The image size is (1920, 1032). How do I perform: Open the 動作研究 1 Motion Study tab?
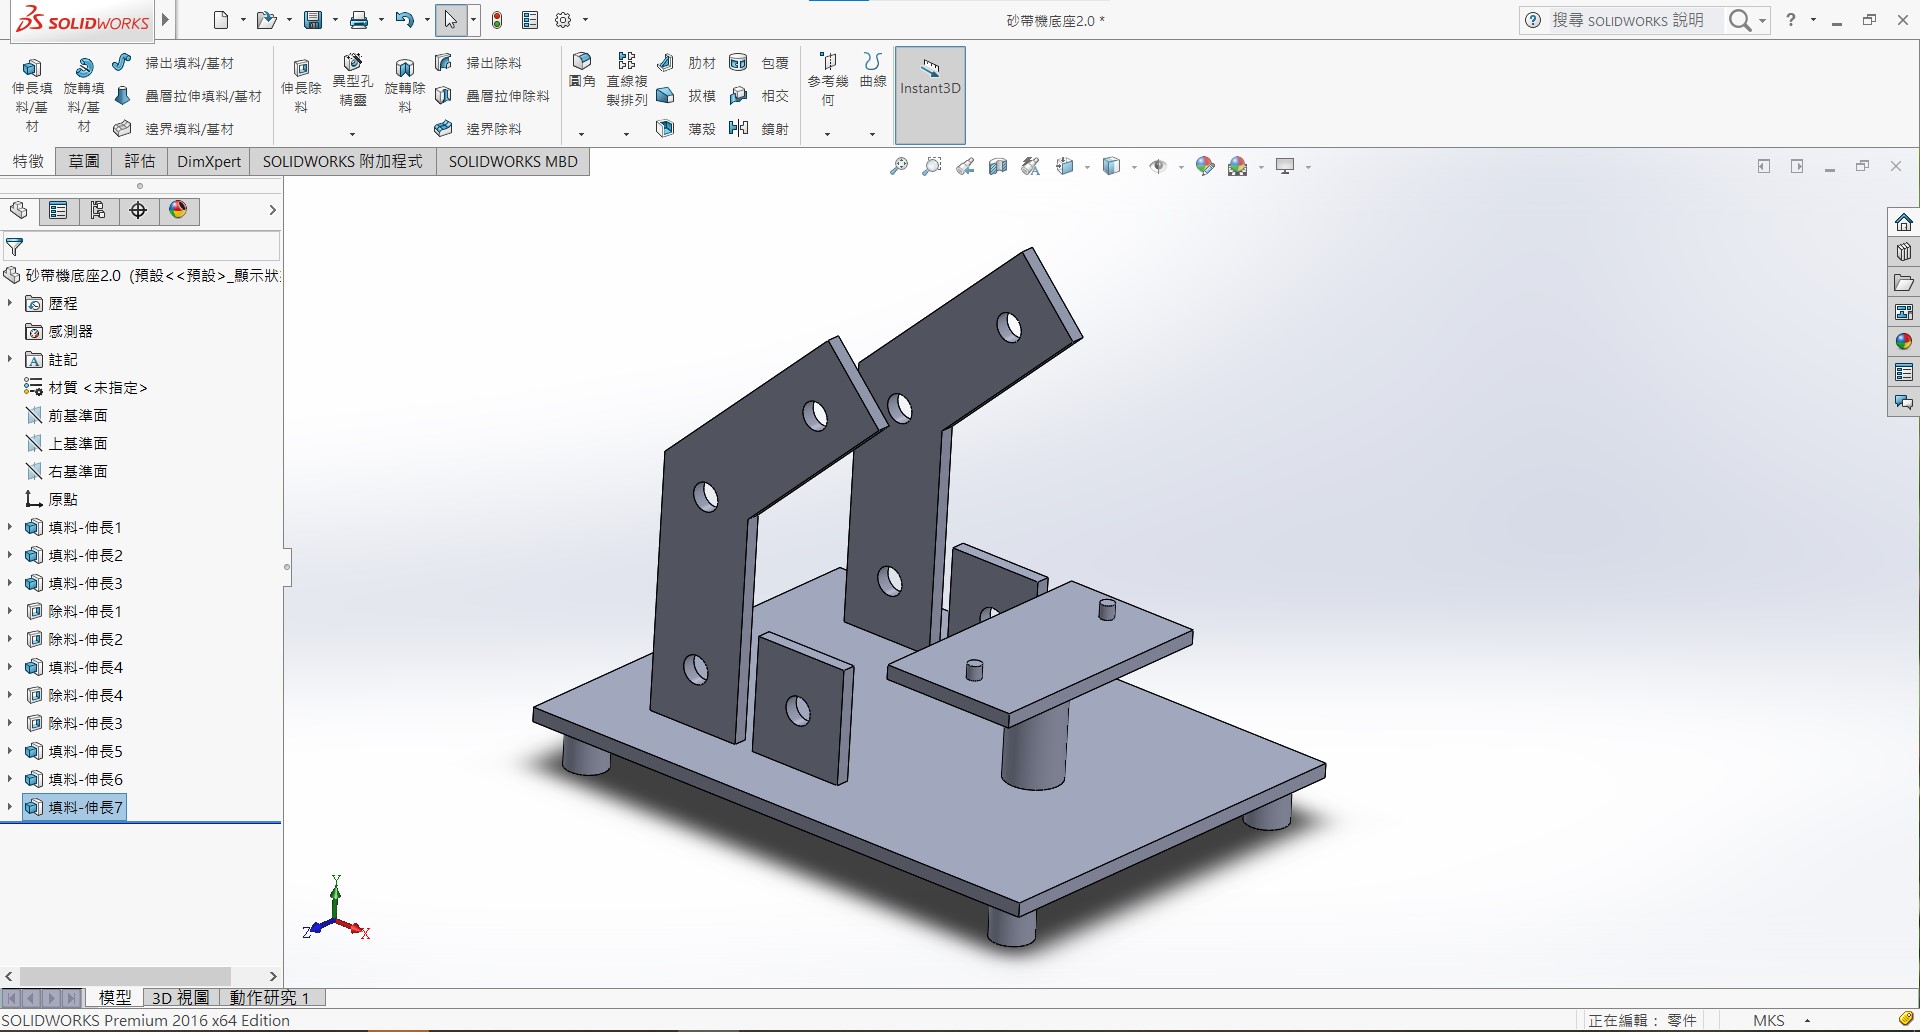click(x=270, y=997)
